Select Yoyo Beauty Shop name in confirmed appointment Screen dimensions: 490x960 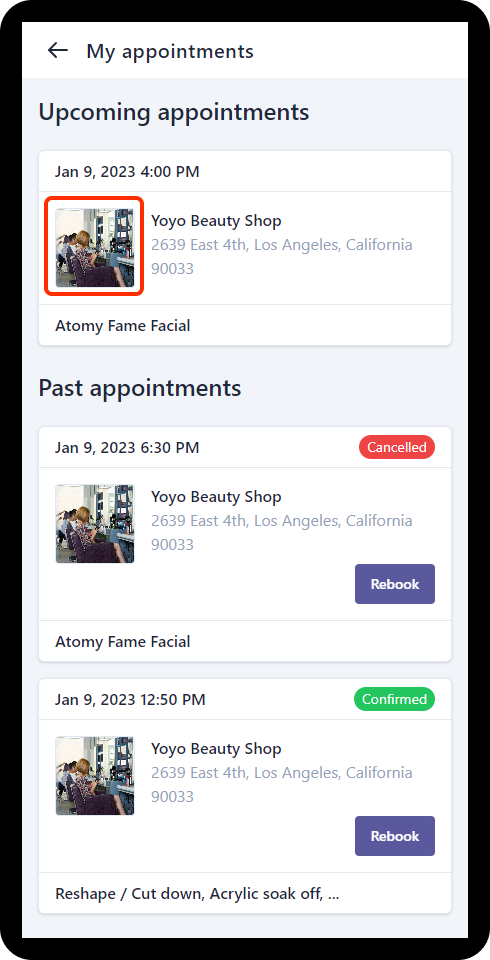point(216,749)
